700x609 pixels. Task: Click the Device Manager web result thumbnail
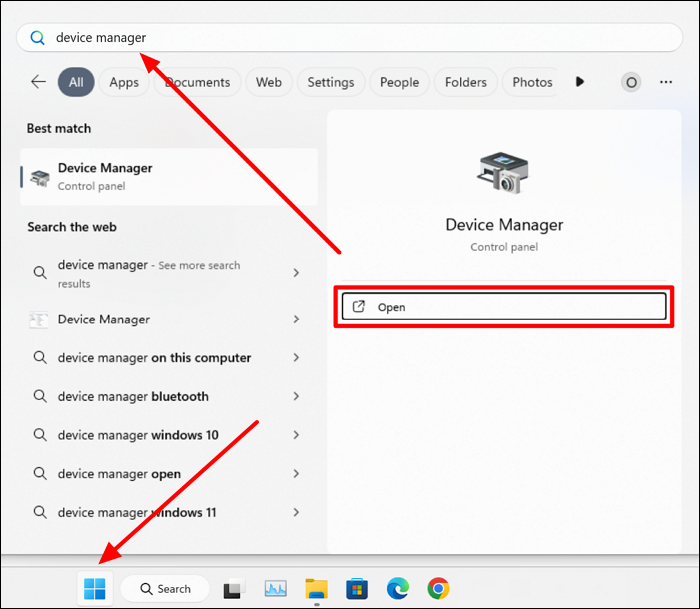[x=38, y=320]
